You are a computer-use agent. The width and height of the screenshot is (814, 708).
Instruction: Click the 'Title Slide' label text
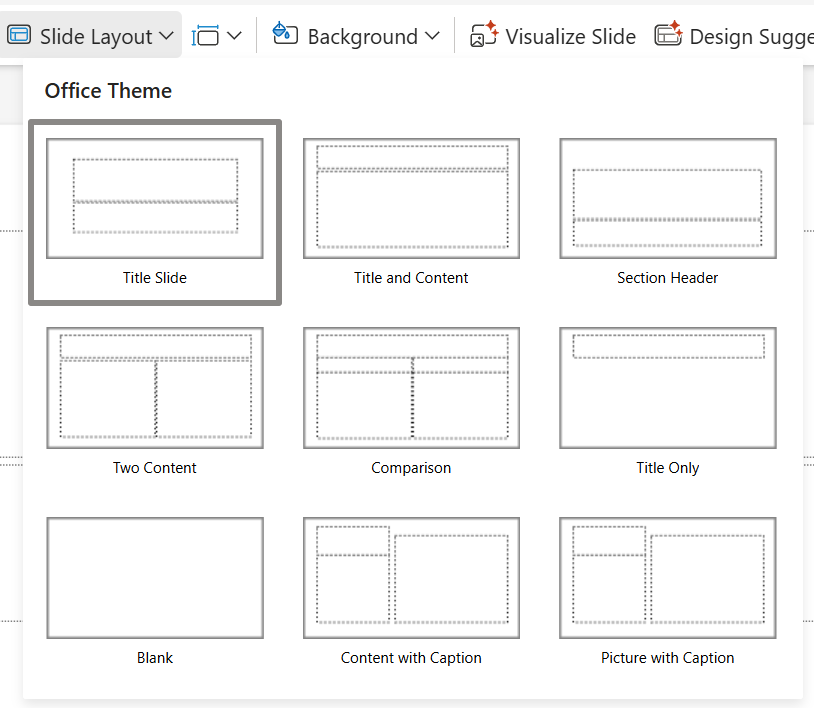[x=155, y=278]
